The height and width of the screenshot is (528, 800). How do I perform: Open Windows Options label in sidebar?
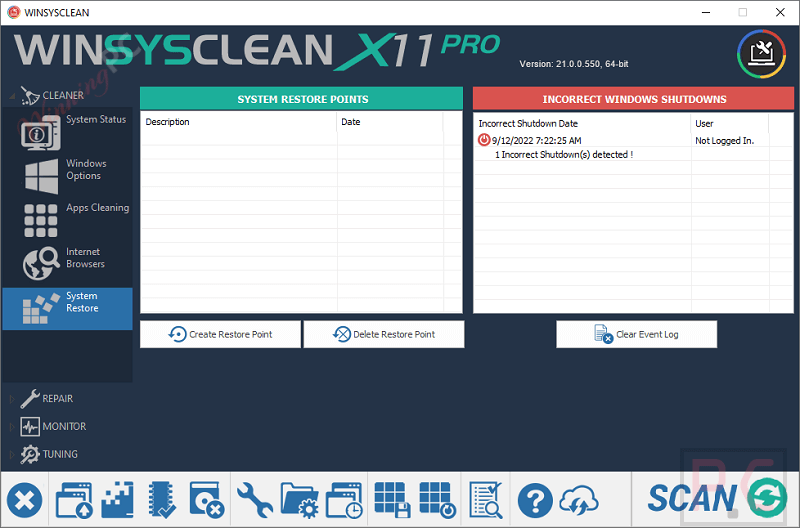click(86, 169)
